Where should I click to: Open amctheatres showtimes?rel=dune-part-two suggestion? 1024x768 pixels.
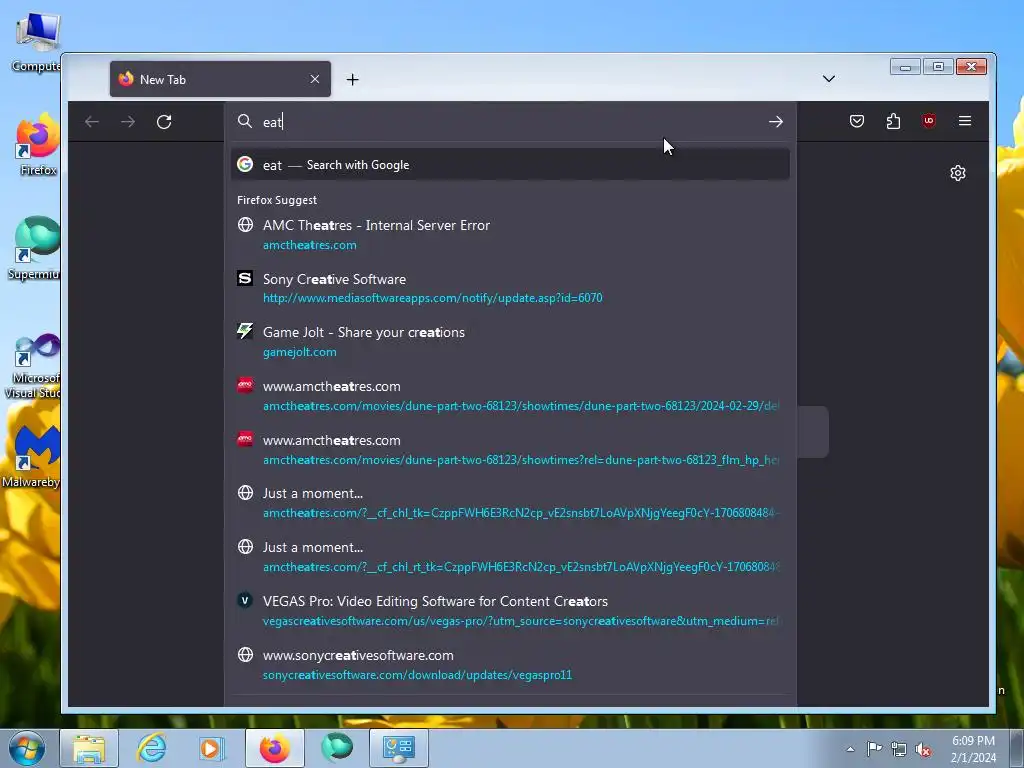tap(510, 450)
